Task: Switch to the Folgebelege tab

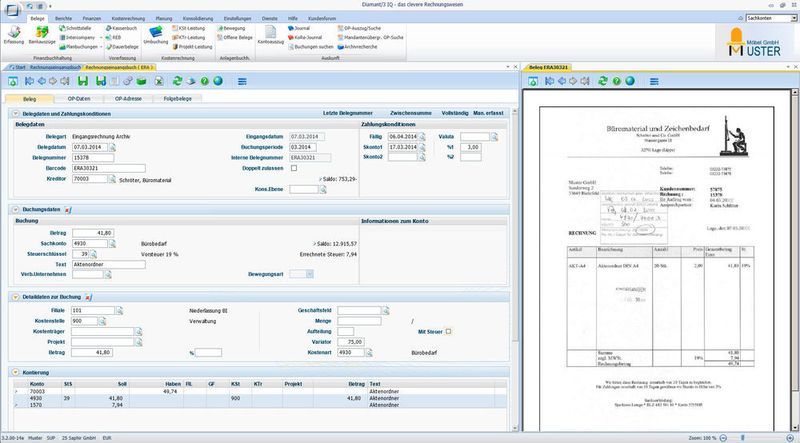Action: 177,99
